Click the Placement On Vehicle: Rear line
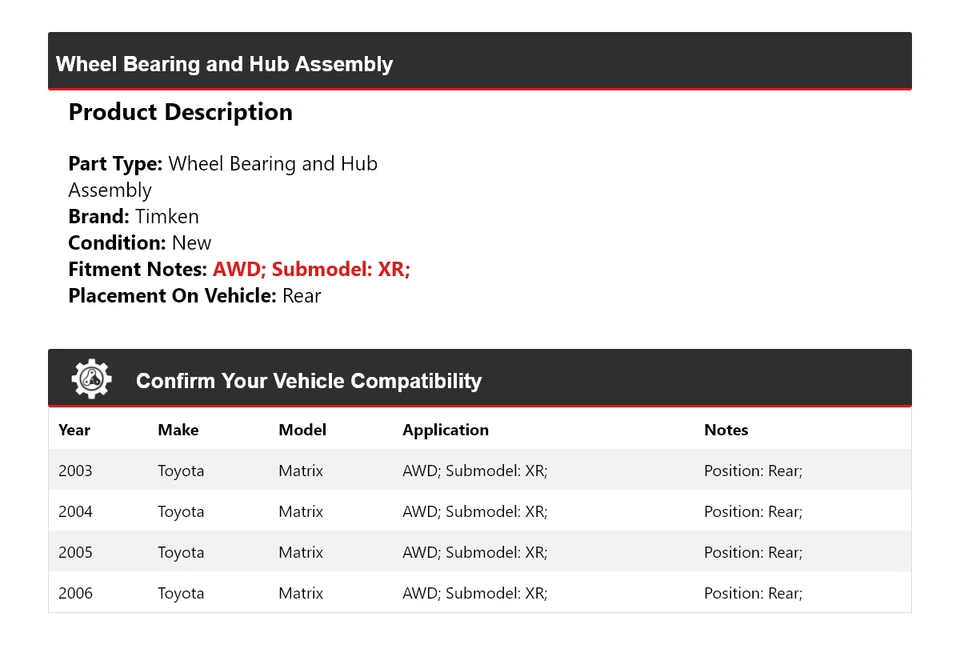This screenshot has height=645, width=960. click(194, 296)
